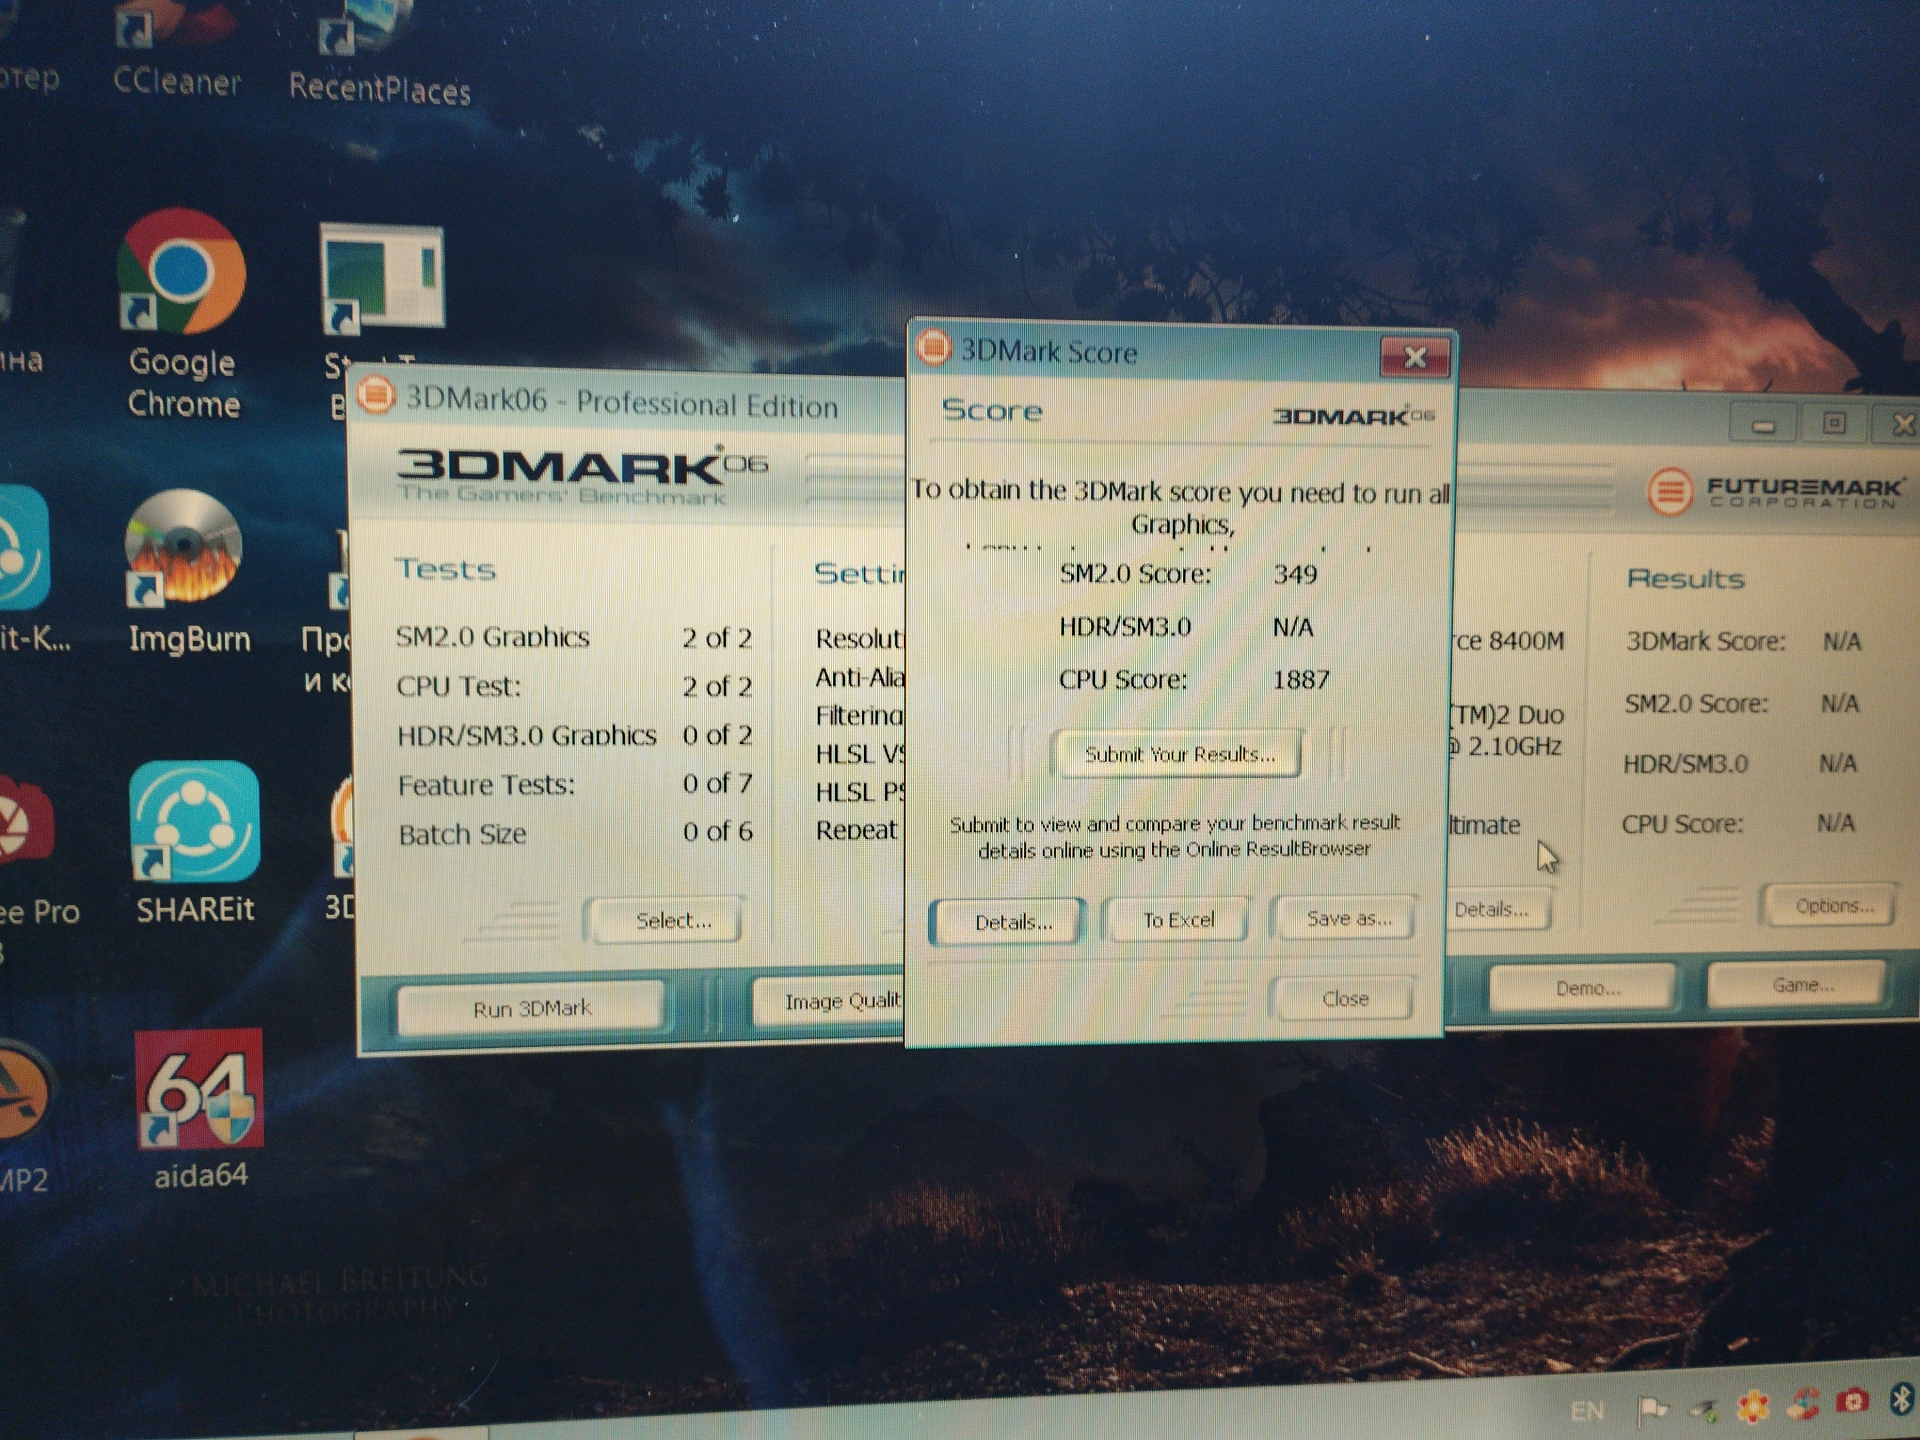Image resolution: width=1920 pixels, height=1440 pixels.
Task: Open the RecentPlaces desktop shortcut
Action: pos(379,55)
